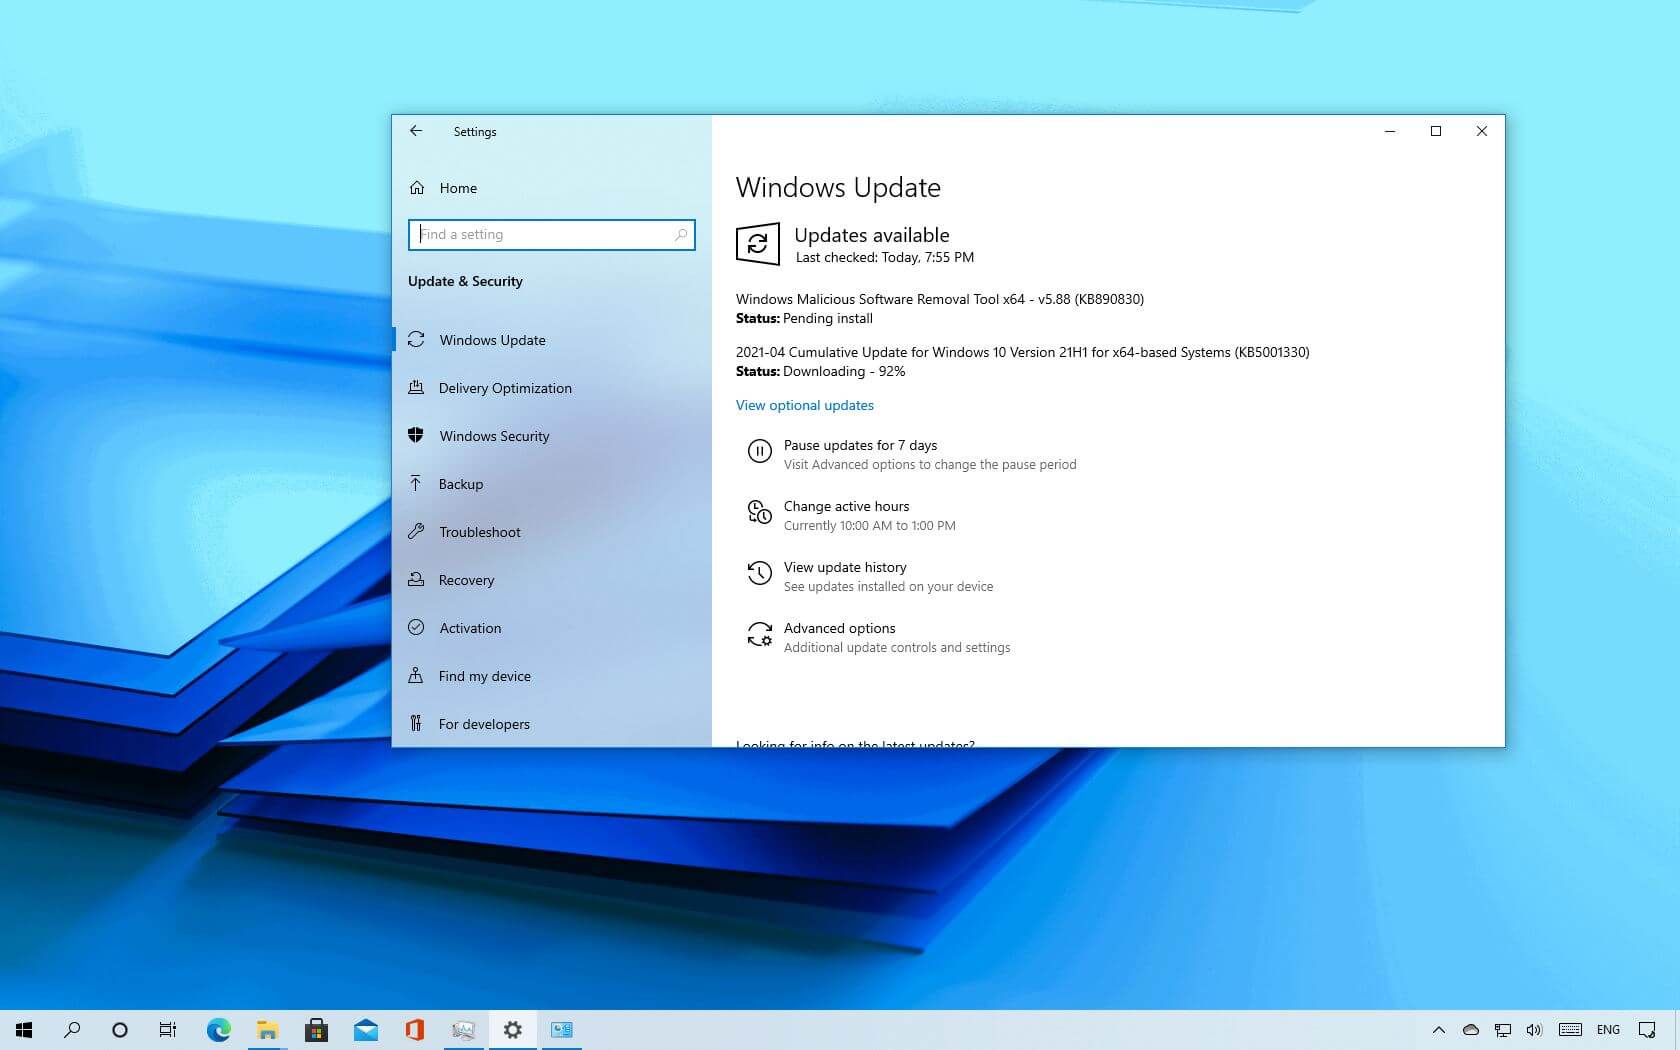
Task: Open the Windows Start menu
Action: 24,1030
